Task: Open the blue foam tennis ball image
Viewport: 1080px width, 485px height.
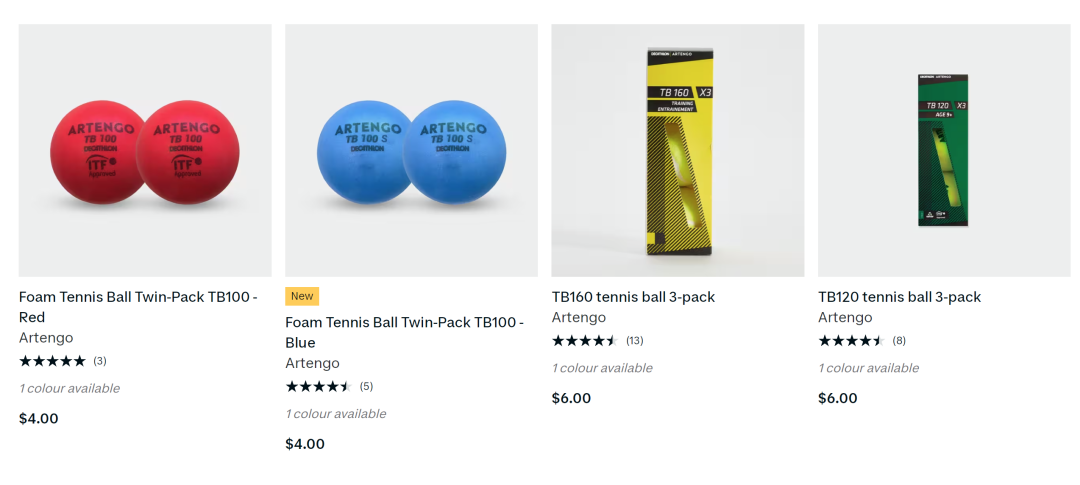Action: tap(411, 150)
